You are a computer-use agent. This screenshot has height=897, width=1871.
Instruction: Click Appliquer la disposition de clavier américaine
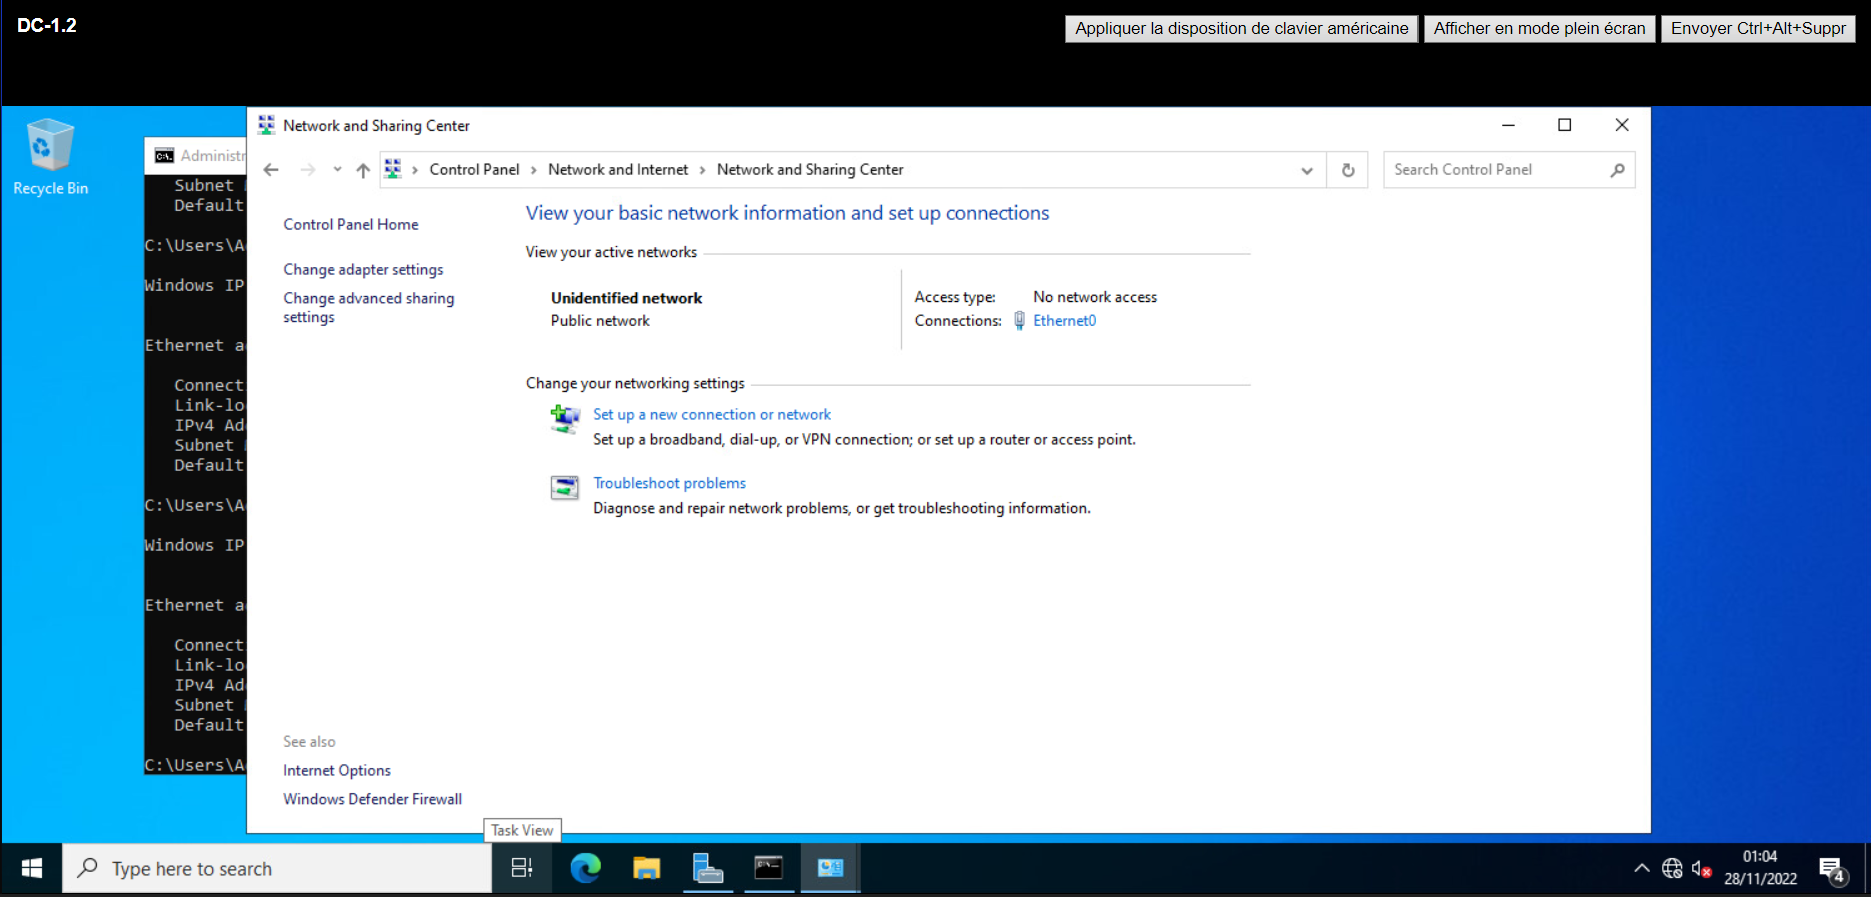point(1241,28)
